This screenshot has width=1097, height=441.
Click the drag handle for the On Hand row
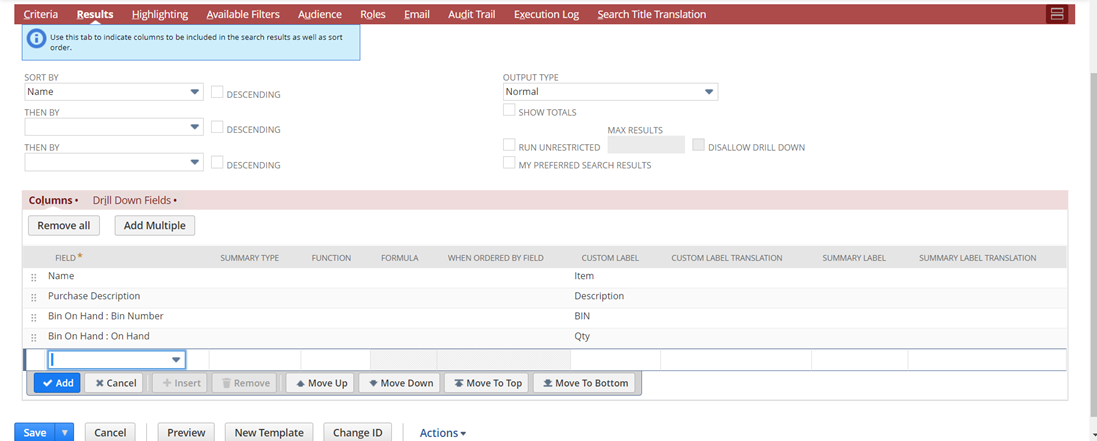[34, 338]
